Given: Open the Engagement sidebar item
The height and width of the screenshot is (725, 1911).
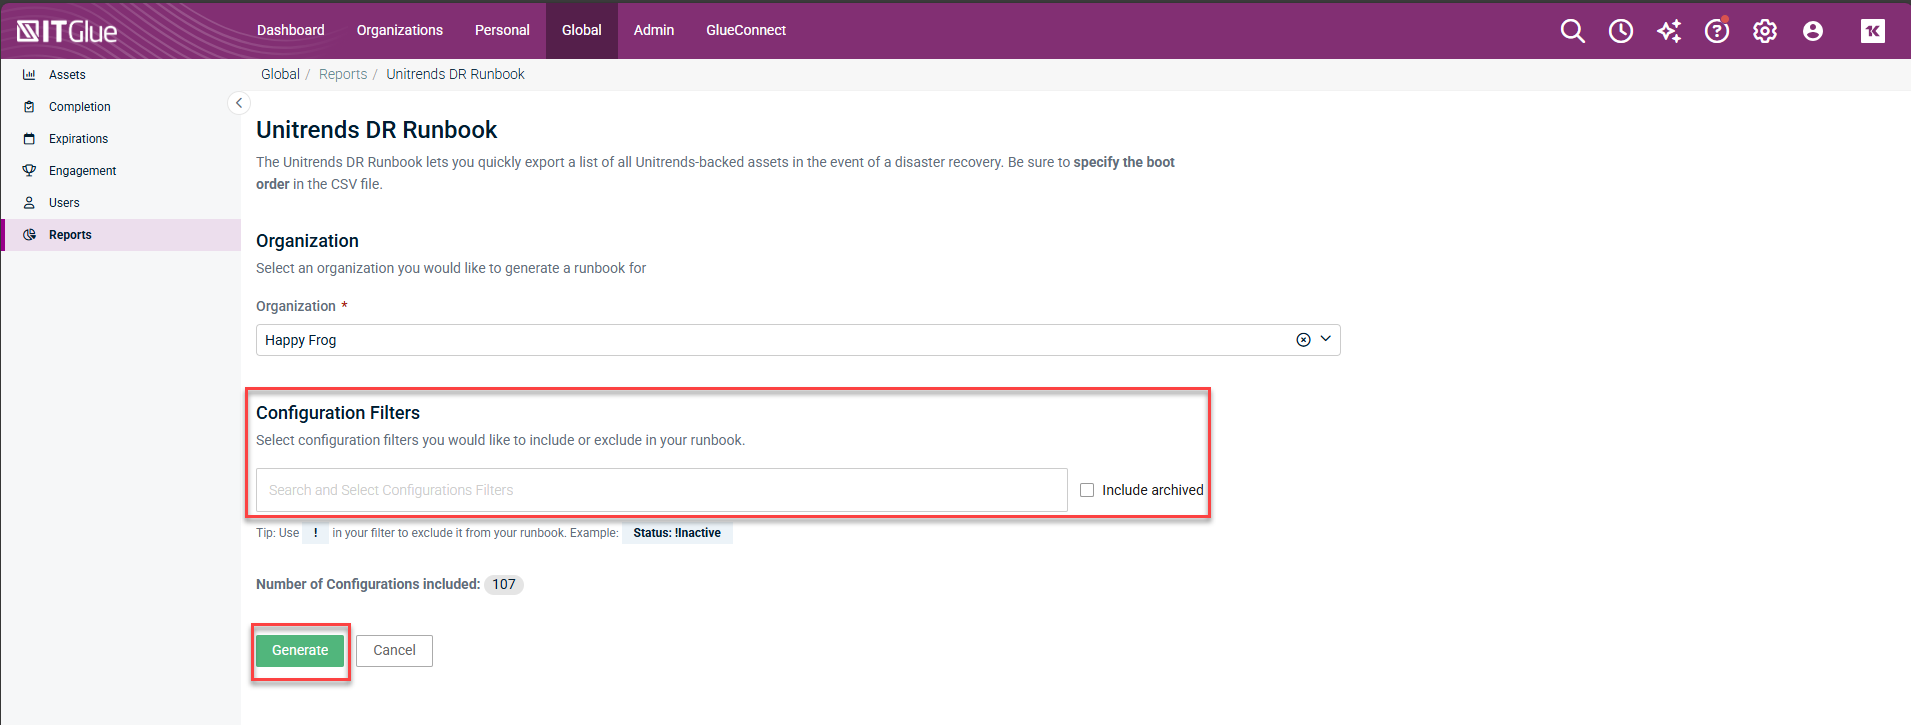Looking at the screenshot, I should 82,171.
